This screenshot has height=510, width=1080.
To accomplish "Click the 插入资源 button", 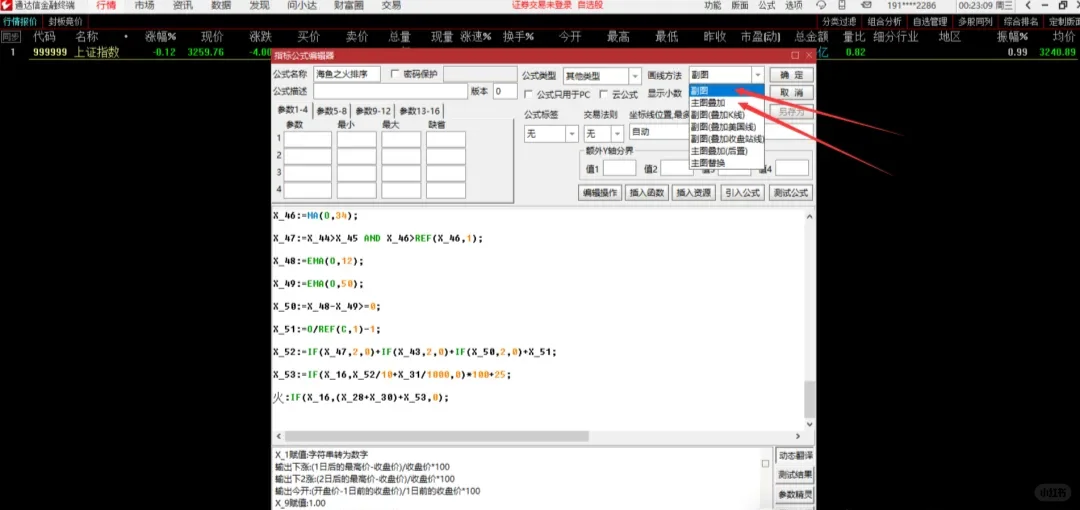I will pos(694,193).
